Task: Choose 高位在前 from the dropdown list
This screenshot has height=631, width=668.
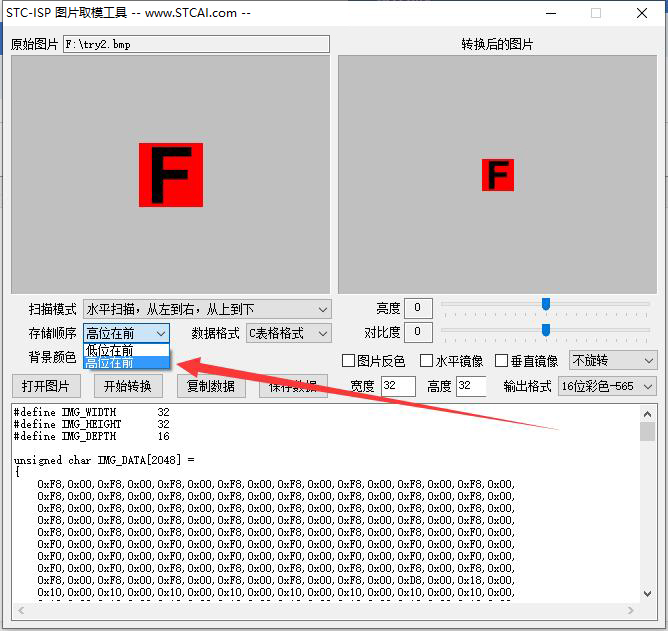Action: click(127, 363)
